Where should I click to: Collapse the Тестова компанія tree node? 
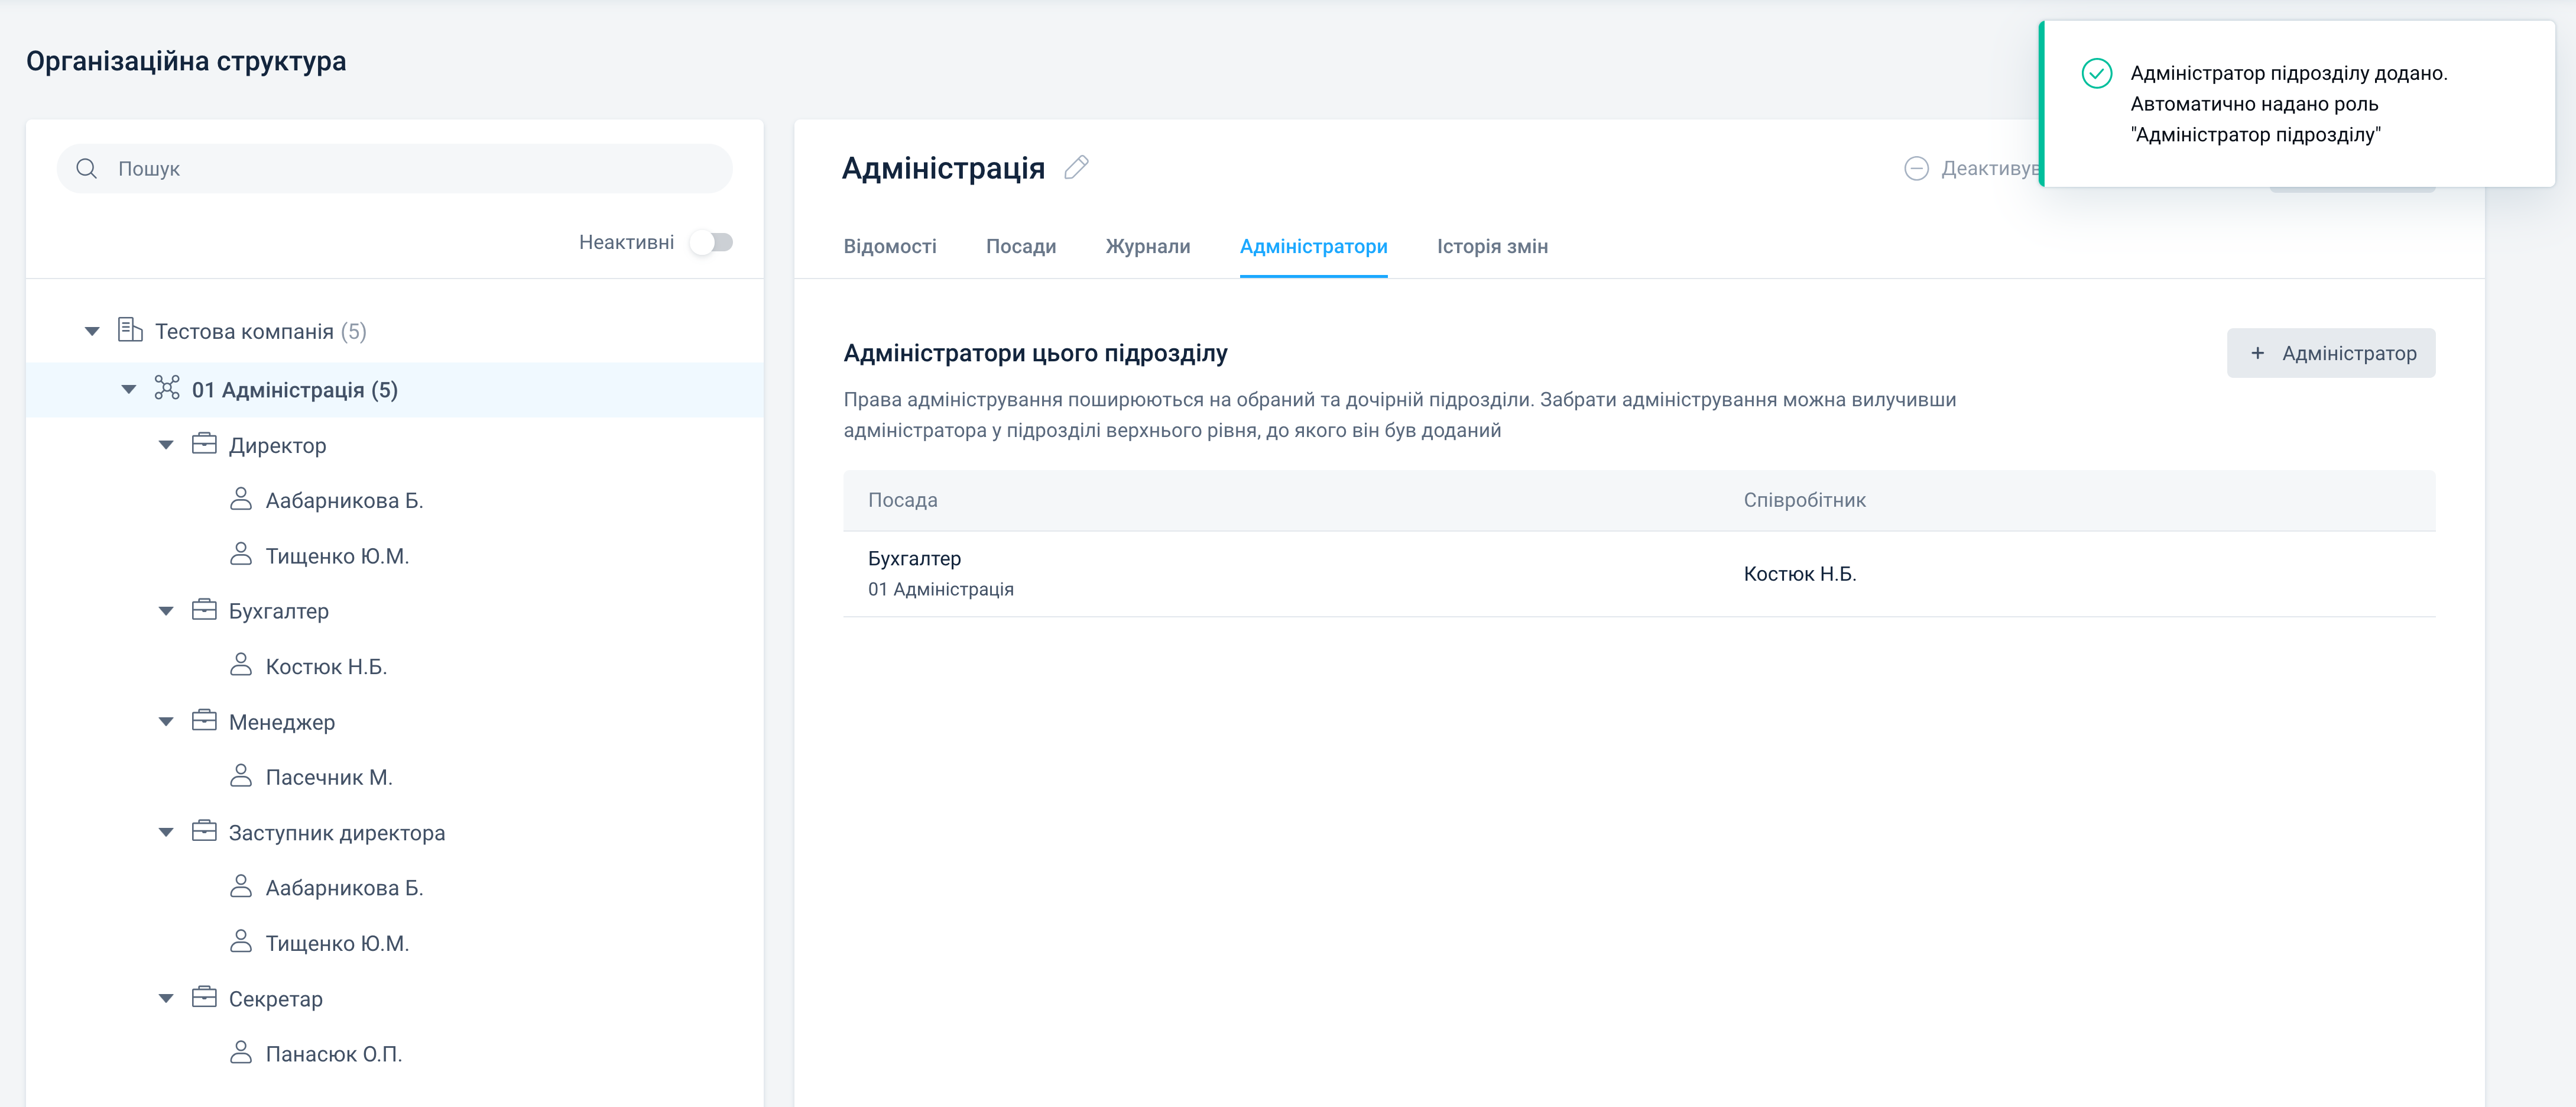(92, 331)
